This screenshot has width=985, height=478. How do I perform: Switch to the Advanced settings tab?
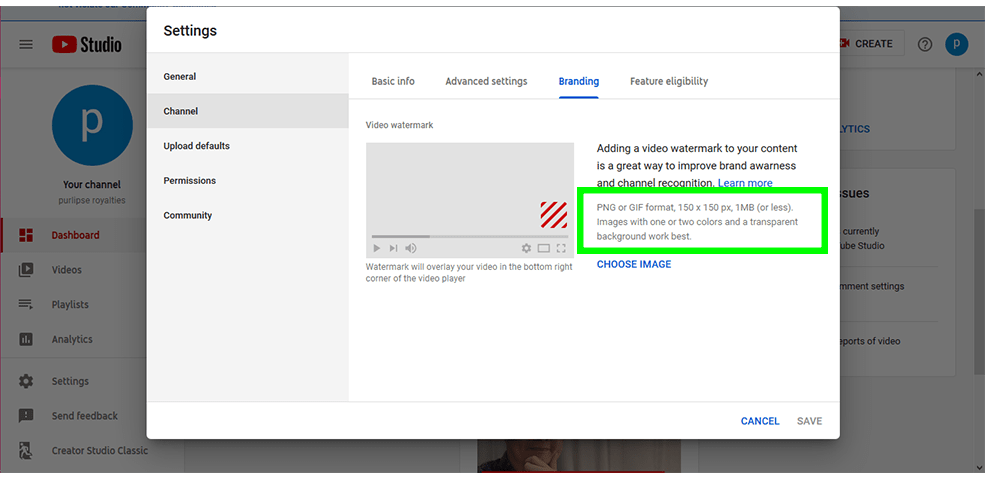[x=486, y=81]
